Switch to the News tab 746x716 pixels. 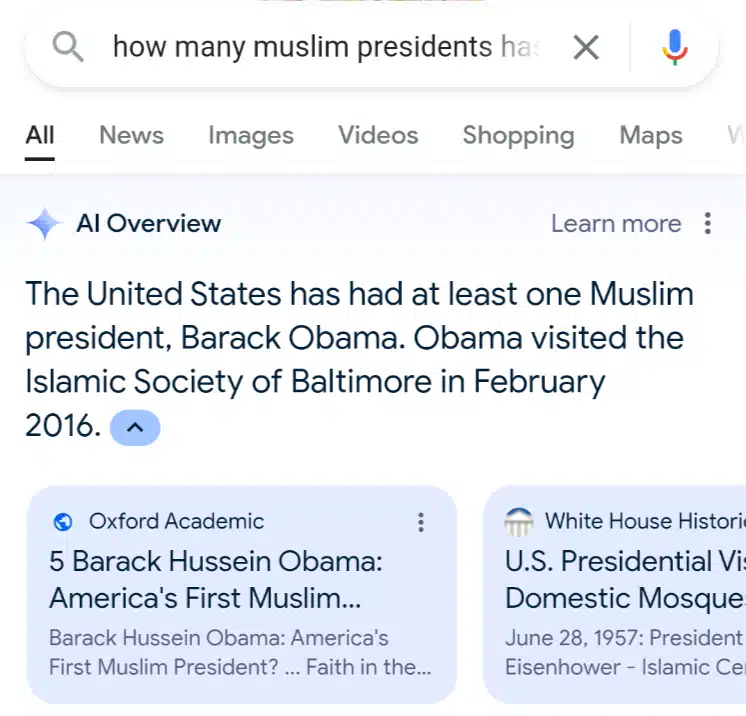coord(131,135)
